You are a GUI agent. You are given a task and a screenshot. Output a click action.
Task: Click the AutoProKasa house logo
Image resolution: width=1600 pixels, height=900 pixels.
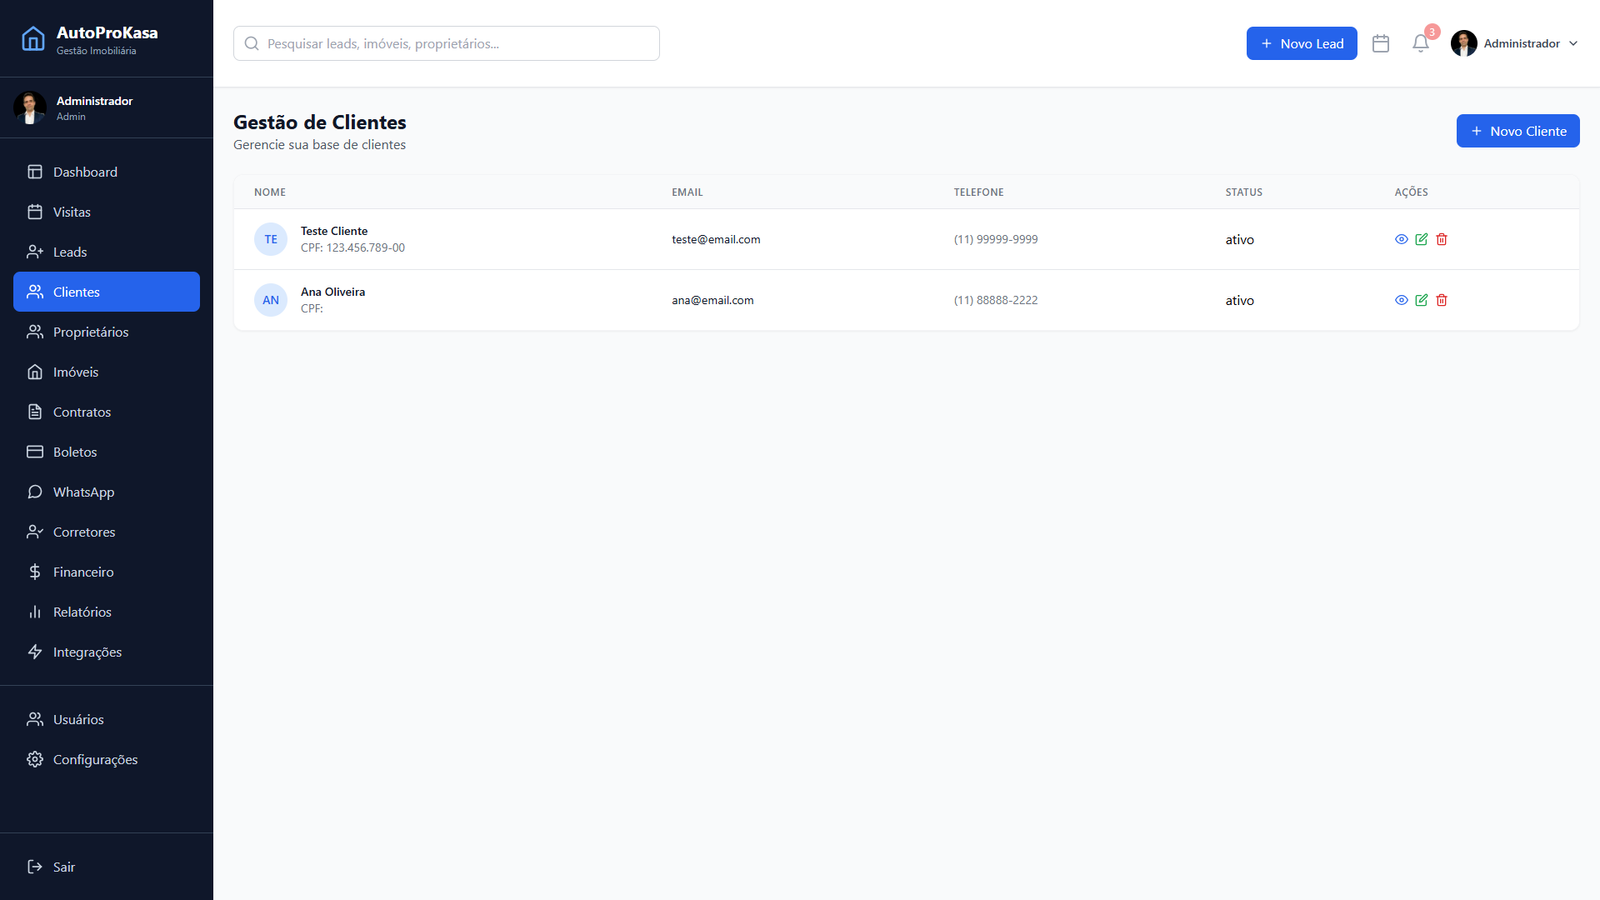coord(33,39)
